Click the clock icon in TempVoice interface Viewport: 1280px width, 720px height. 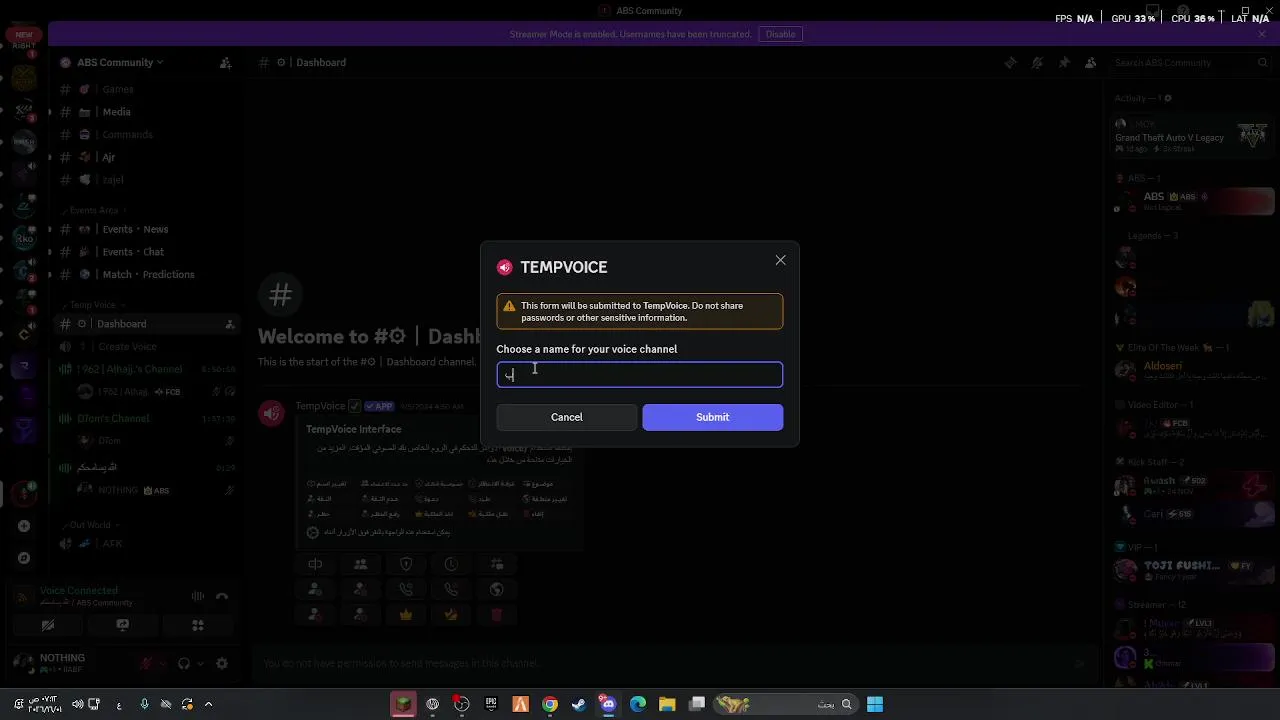[451, 565]
